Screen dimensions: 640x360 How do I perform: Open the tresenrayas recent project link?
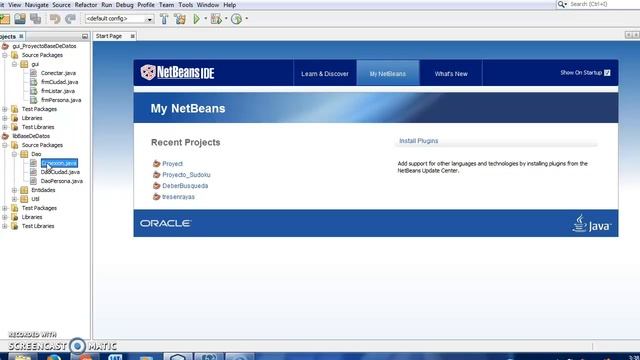(x=178, y=197)
